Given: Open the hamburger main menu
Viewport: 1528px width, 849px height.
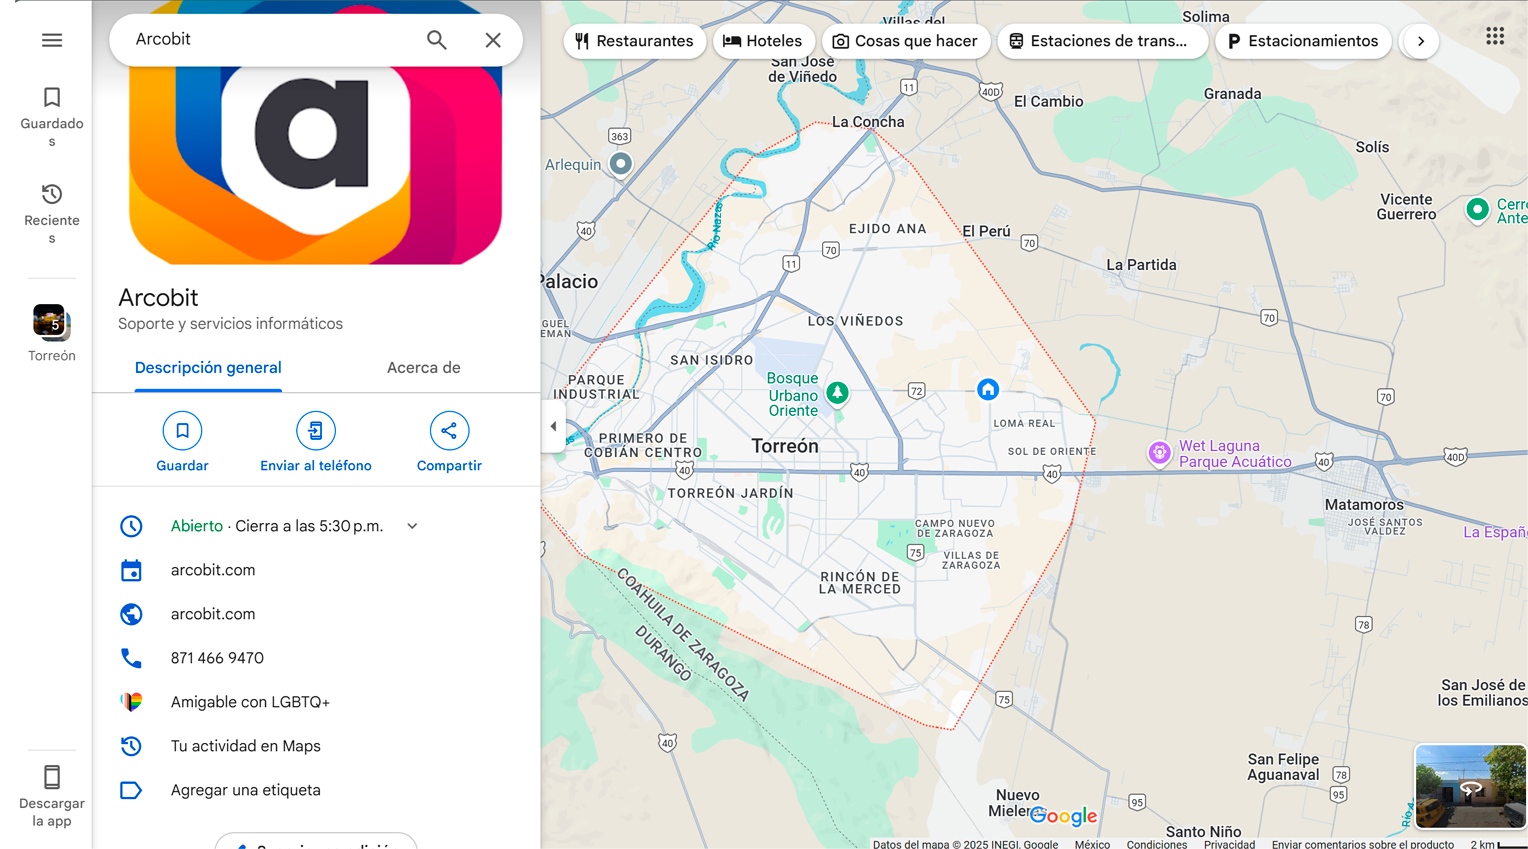Looking at the screenshot, I should pos(52,40).
